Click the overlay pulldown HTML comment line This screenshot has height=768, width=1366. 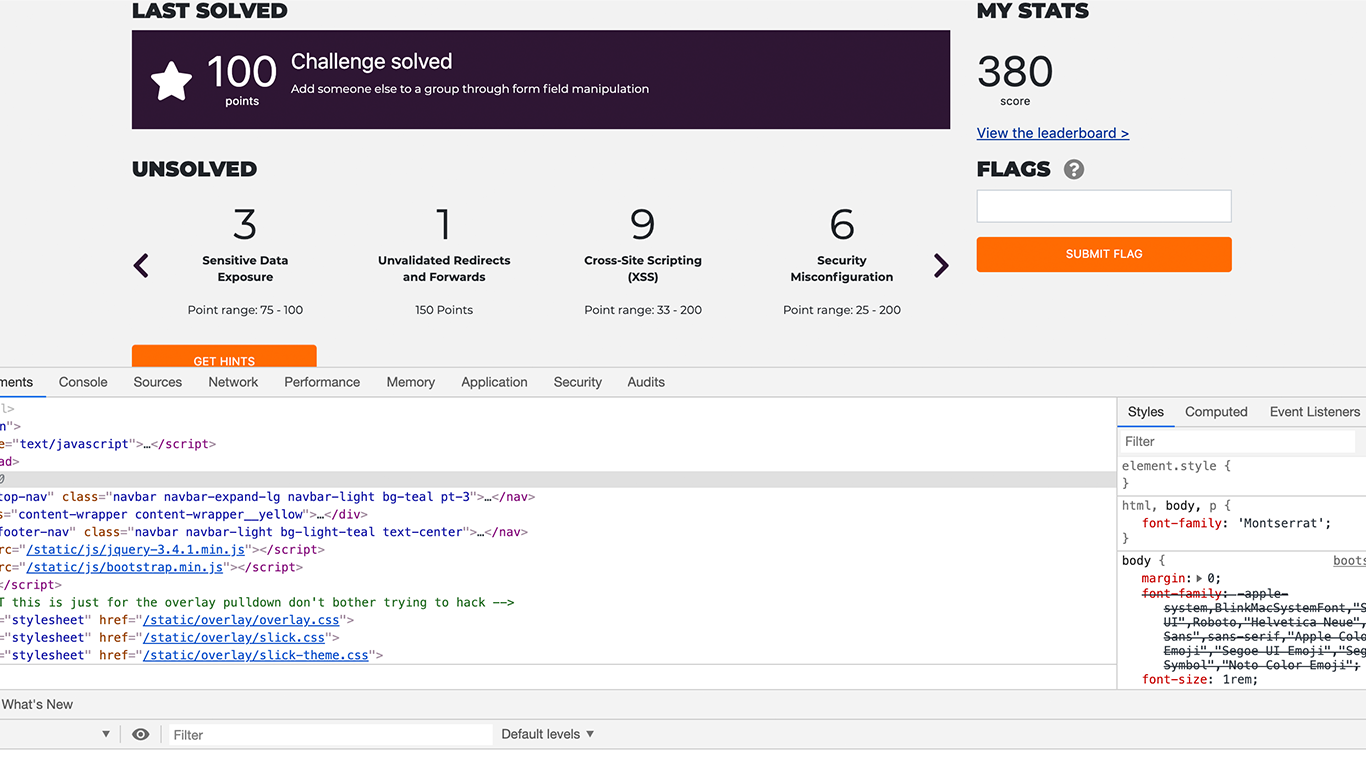tap(257, 603)
